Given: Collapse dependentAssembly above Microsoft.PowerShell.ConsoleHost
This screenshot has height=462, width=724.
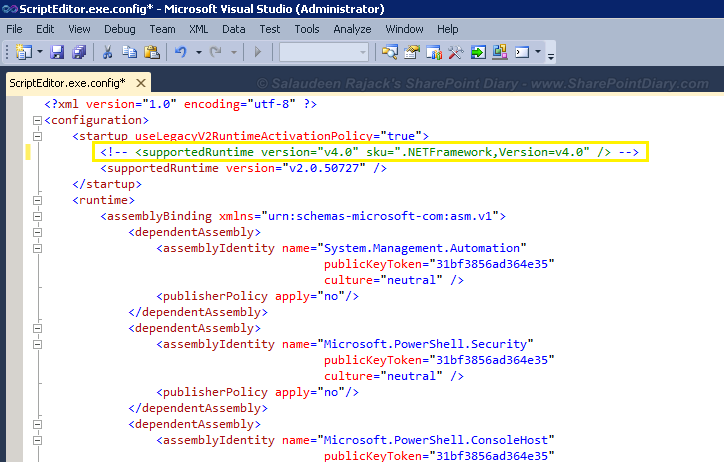Looking at the screenshot, I should [x=37, y=424].
